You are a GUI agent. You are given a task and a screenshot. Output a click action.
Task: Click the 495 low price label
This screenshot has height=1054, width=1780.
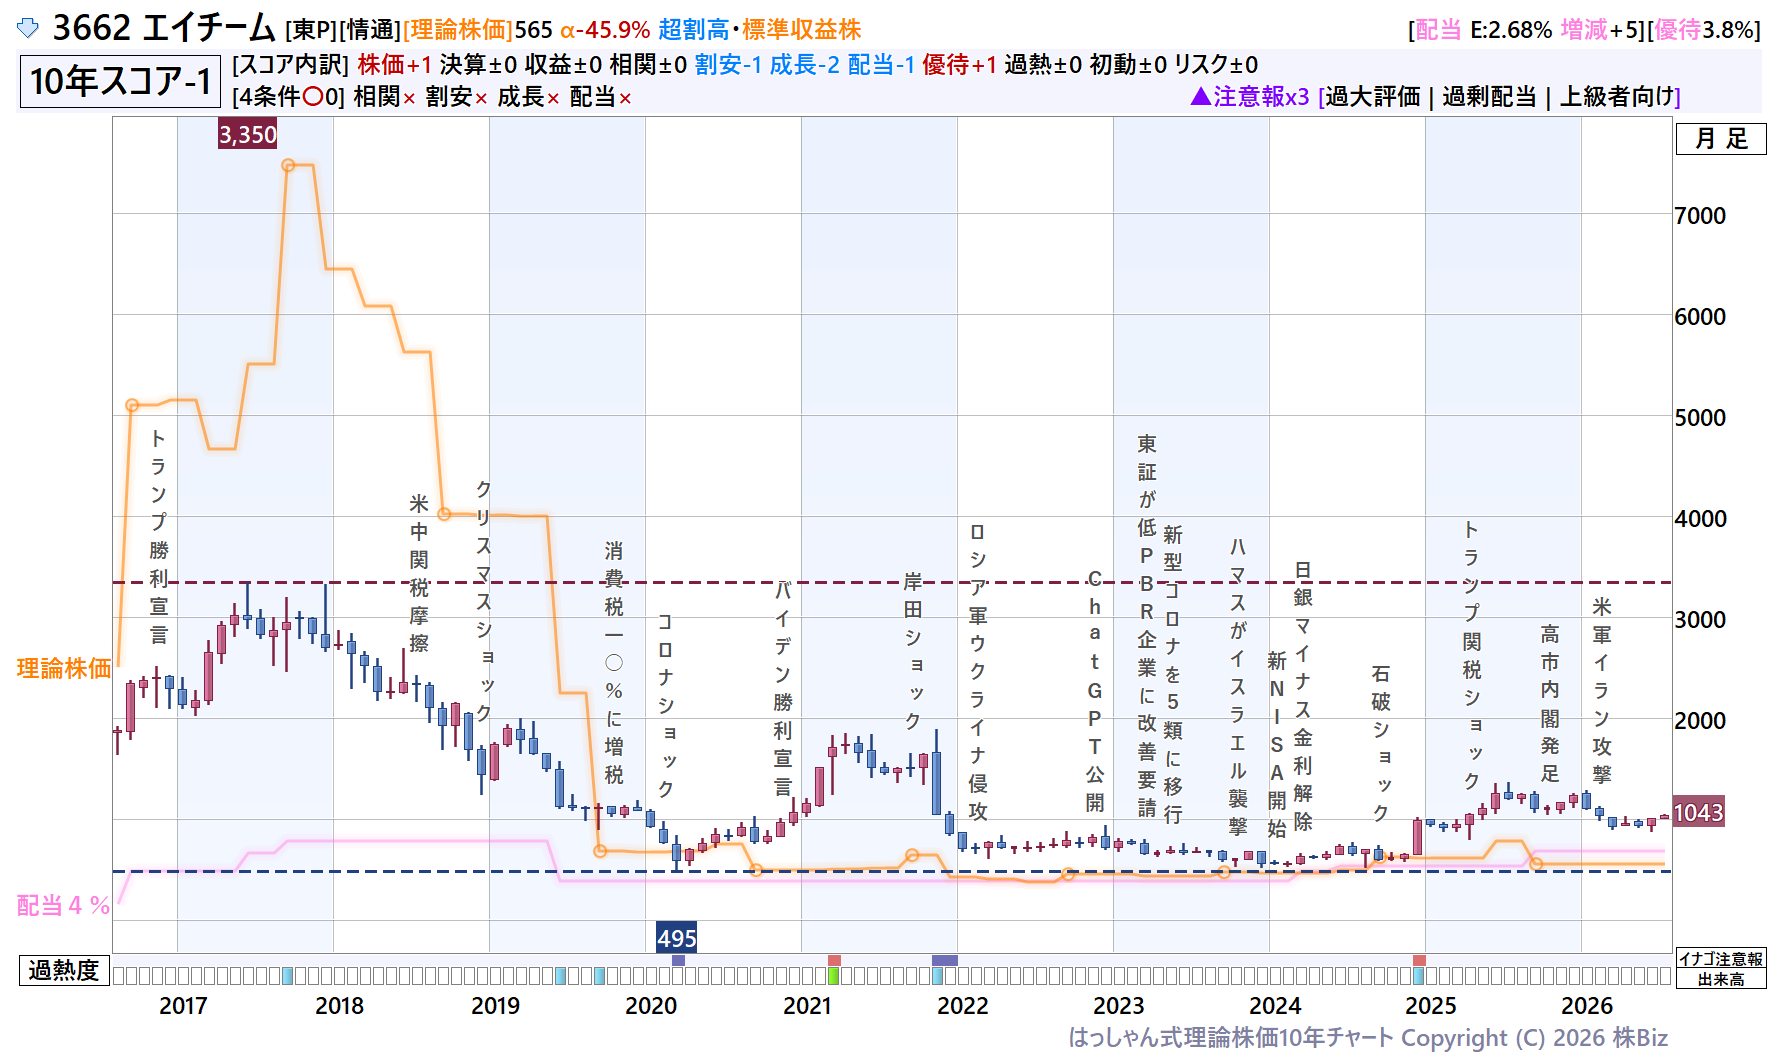click(676, 938)
